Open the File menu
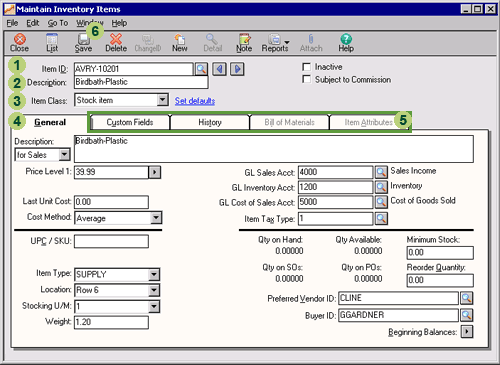This screenshot has height=365, width=500. [12, 23]
